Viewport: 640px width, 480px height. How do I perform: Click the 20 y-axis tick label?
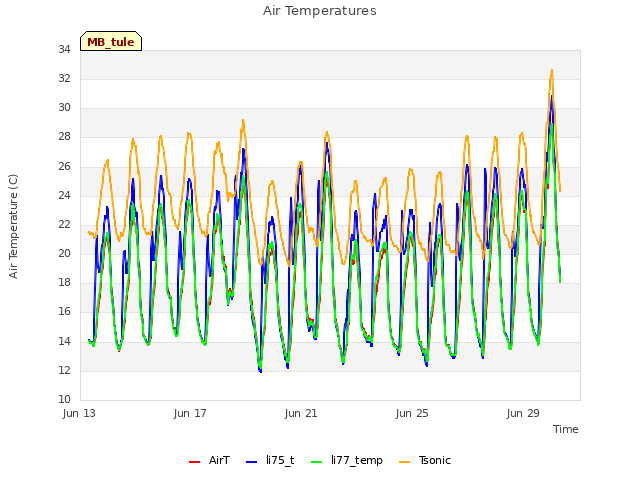tap(64, 253)
